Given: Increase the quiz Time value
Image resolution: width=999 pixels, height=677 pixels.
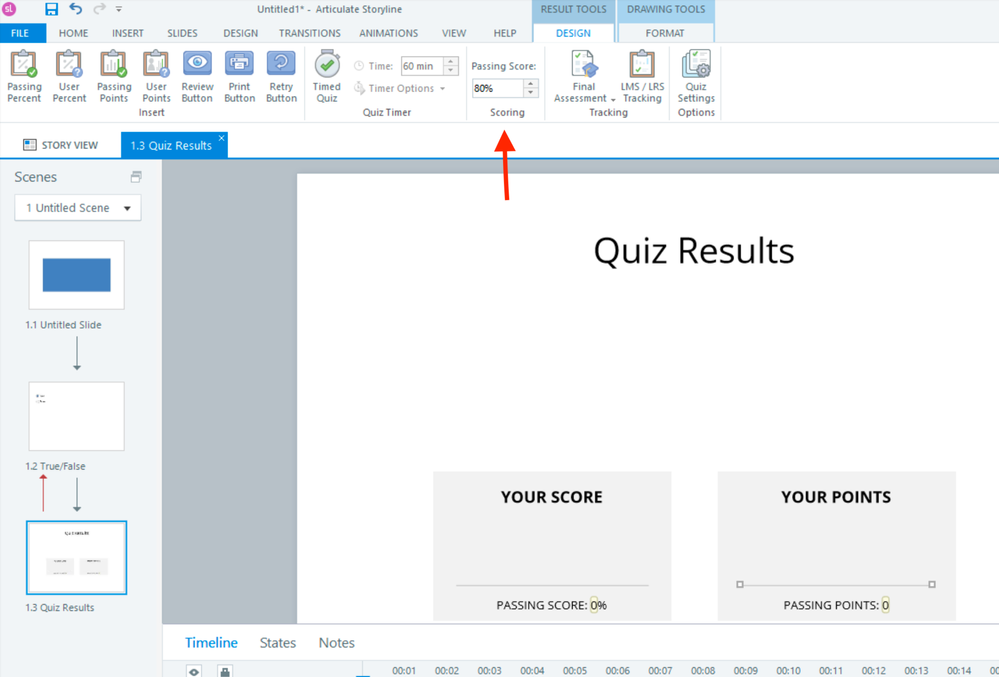Looking at the screenshot, I should click(451, 61).
